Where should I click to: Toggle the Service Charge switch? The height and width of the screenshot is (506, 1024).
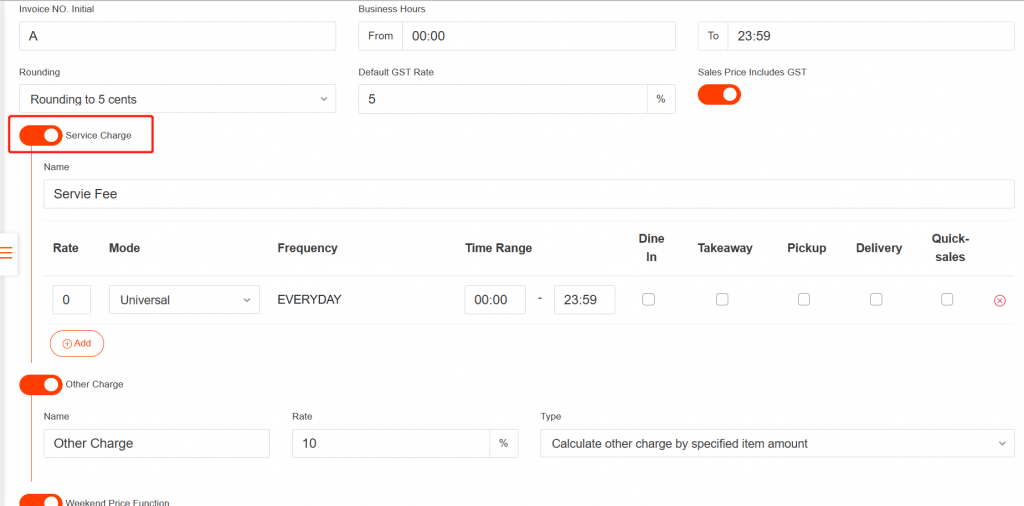pyautogui.click(x=41, y=135)
